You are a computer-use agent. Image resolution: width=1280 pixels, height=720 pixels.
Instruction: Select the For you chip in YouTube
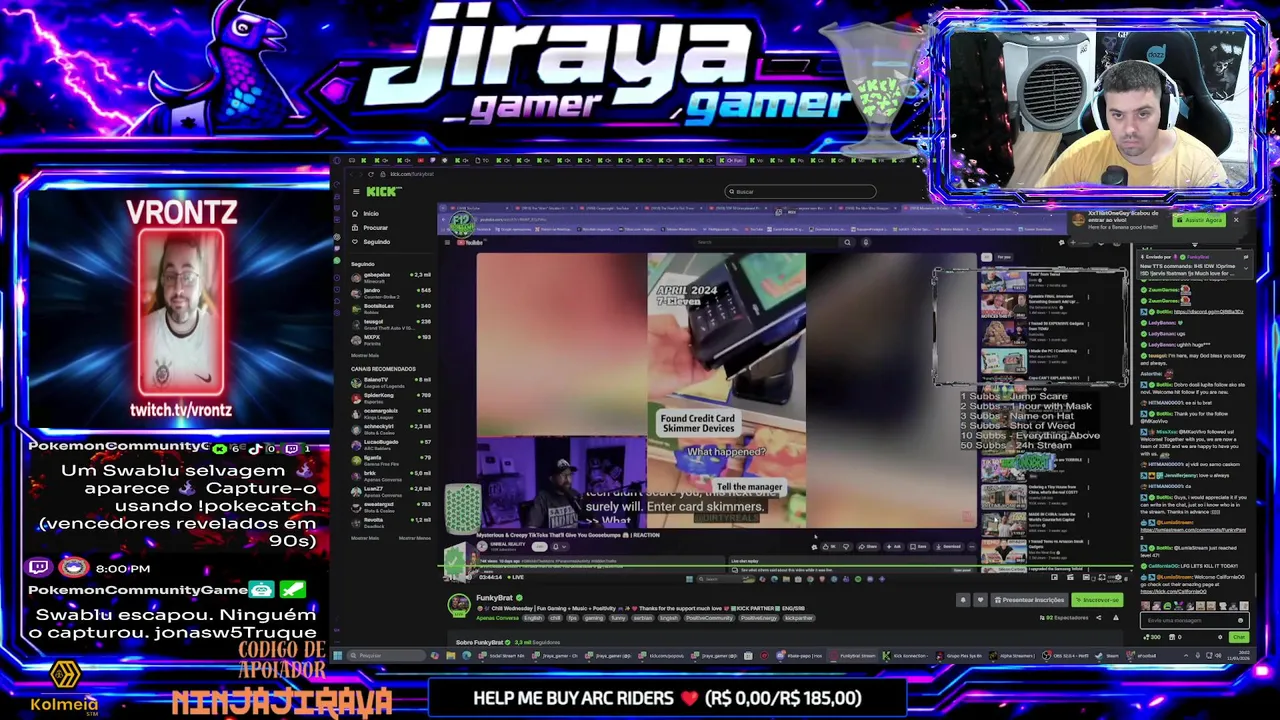click(1004, 257)
